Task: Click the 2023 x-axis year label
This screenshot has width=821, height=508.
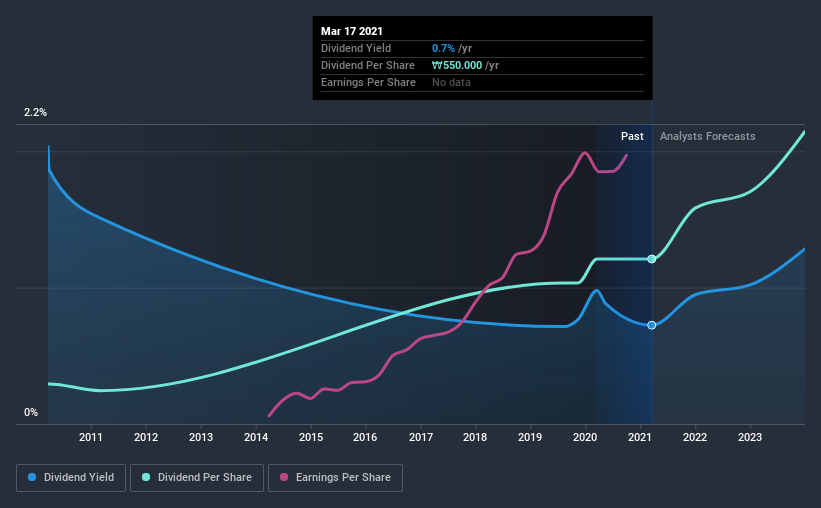Action: pos(750,437)
